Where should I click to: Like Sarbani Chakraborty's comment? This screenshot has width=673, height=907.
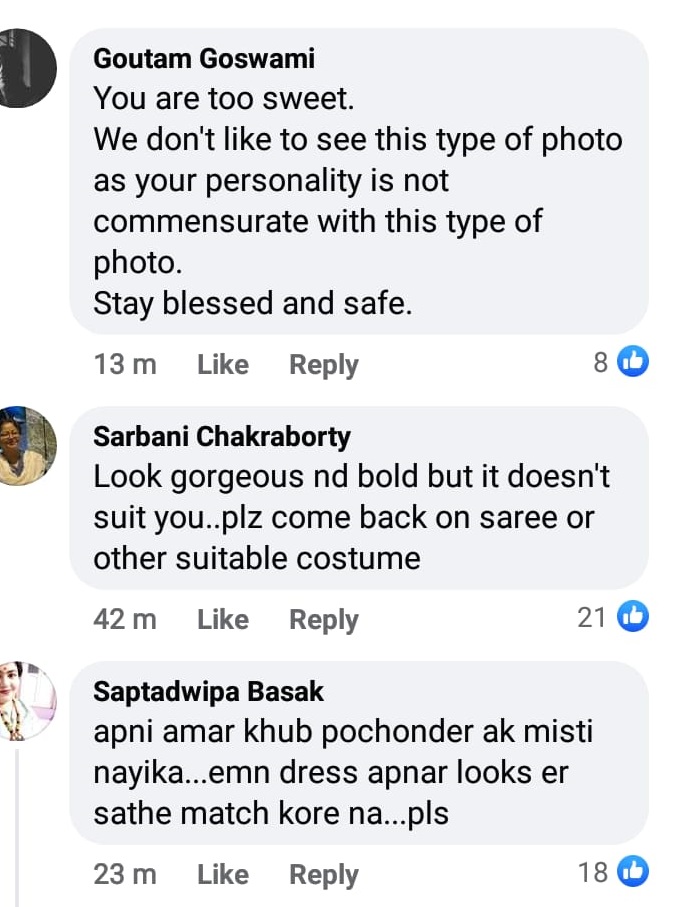pyautogui.click(x=222, y=620)
